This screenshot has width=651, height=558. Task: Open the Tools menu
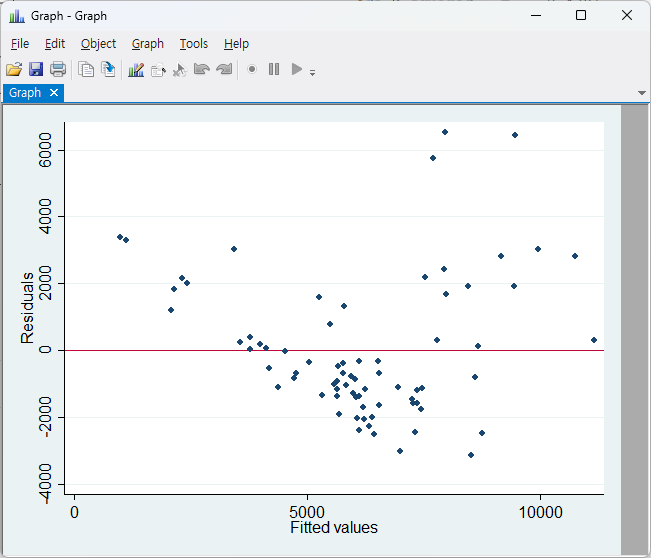click(194, 44)
